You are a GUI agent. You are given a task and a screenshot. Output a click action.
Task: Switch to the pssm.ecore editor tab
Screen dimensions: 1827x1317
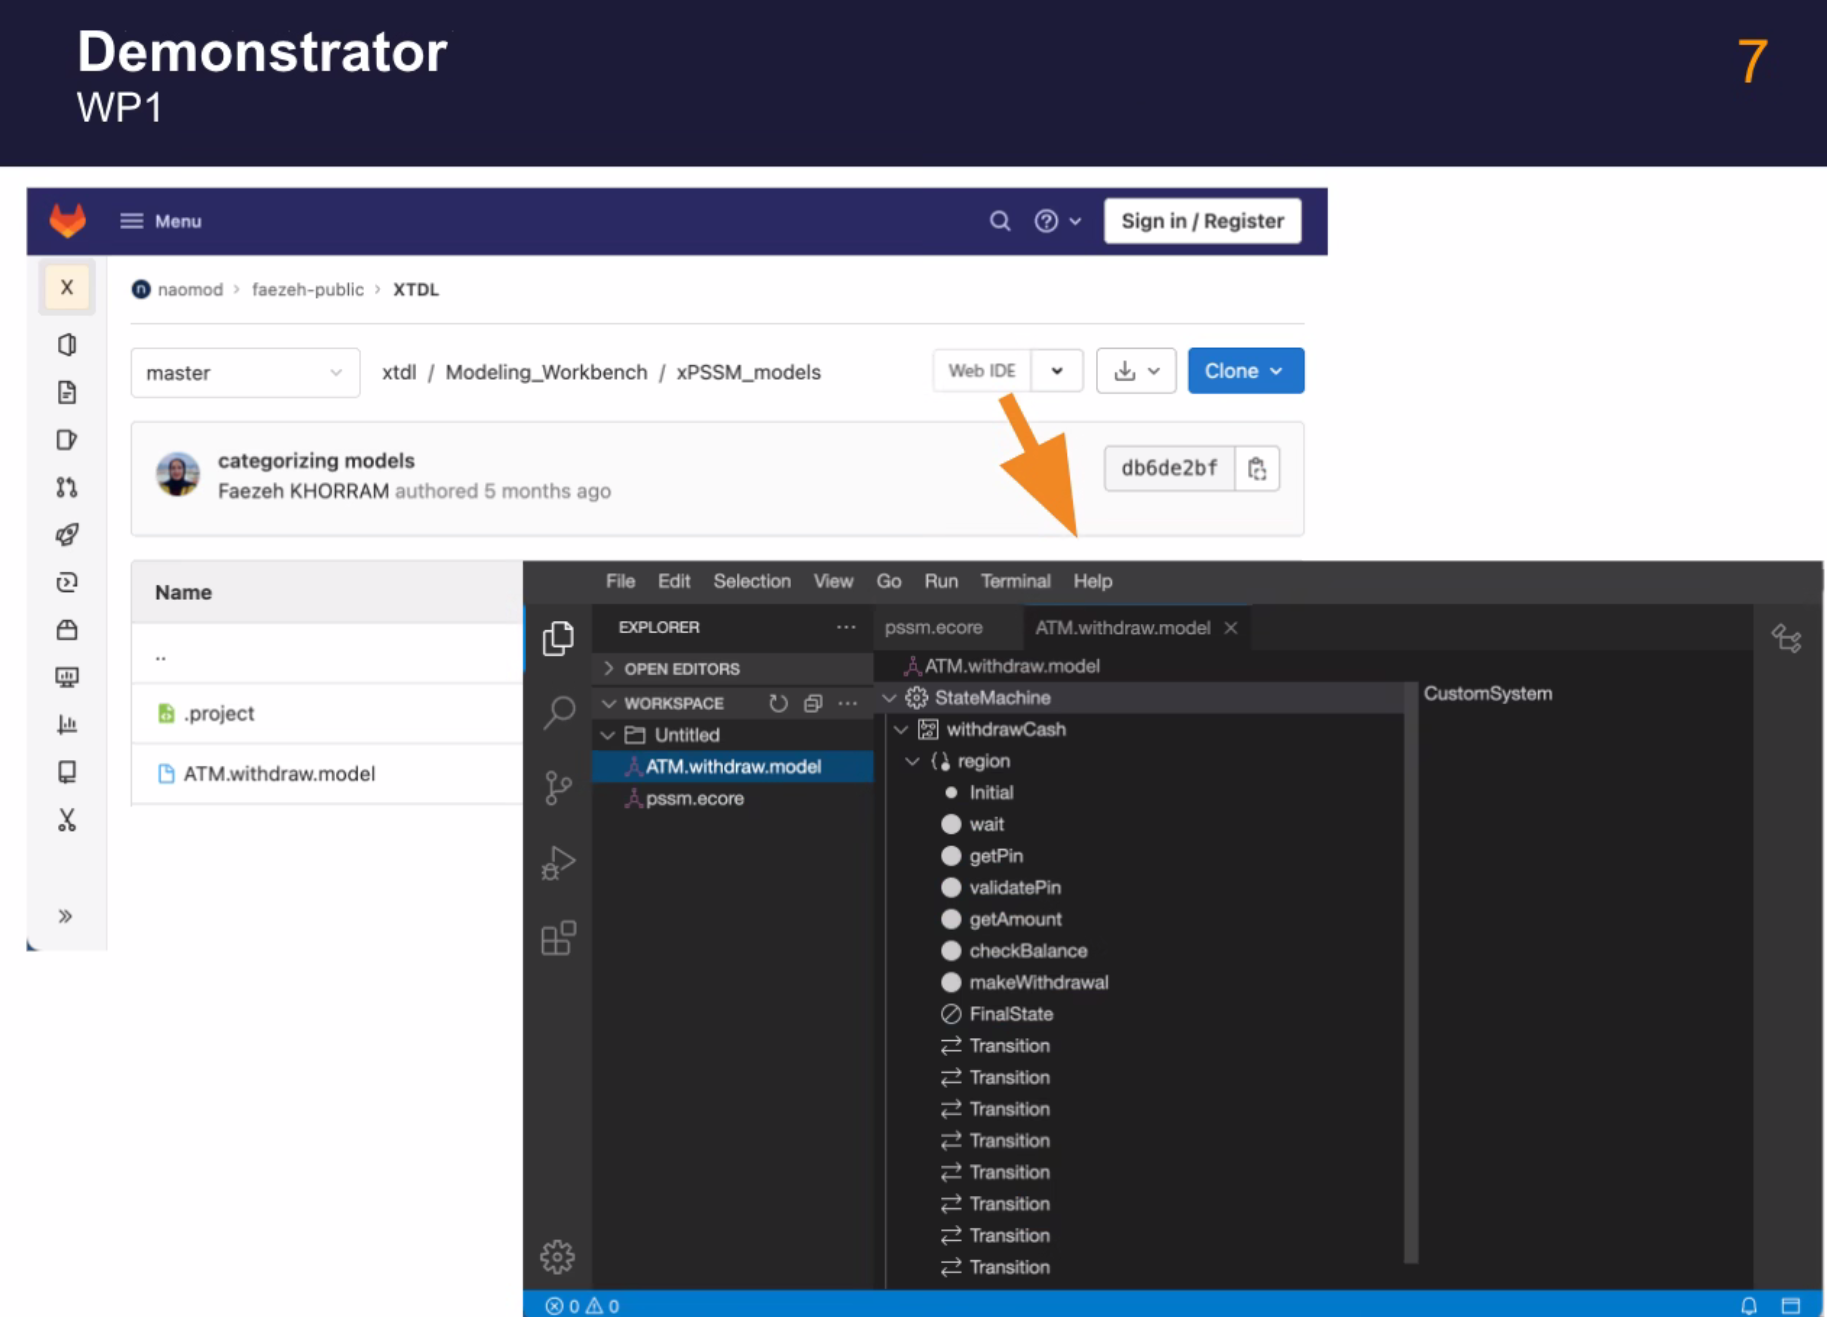pyautogui.click(x=934, y=628)
